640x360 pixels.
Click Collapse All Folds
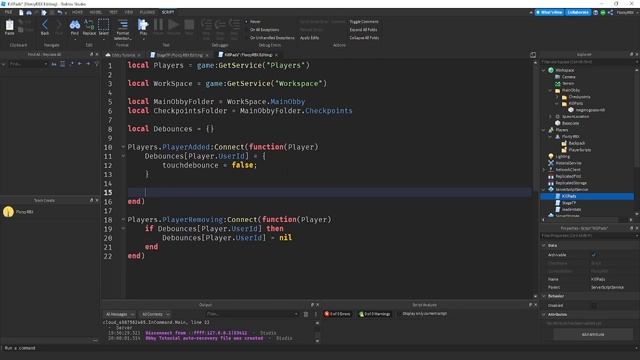pyautogui.click(x=364, y=38)
